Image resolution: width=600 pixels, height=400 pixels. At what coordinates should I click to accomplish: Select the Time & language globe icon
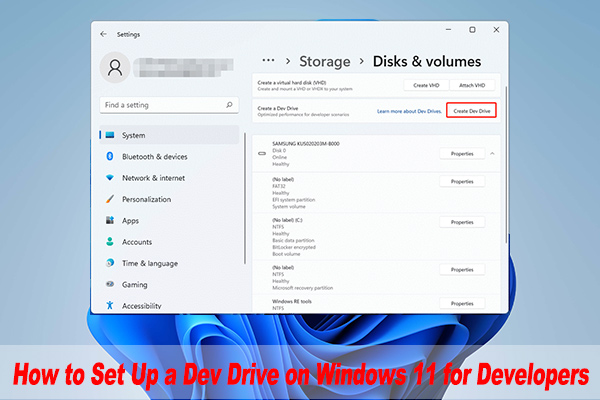(x=110, y=263)
